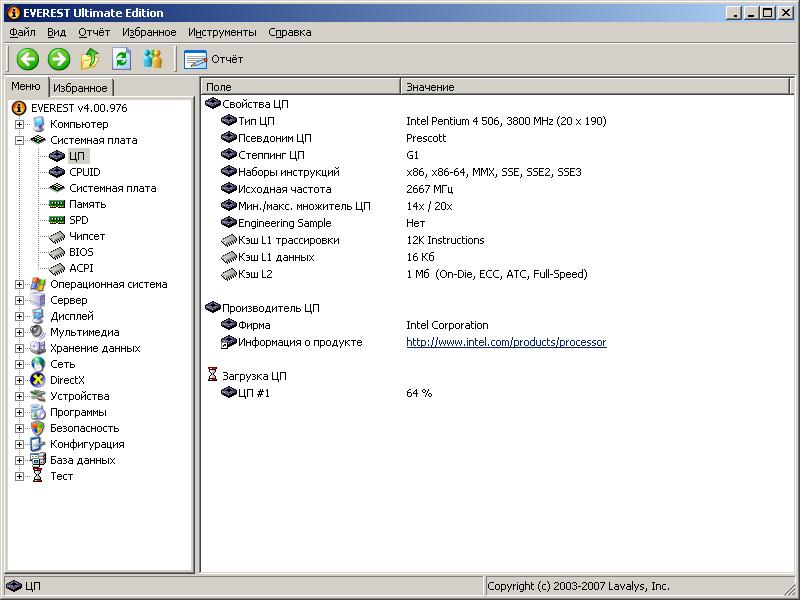The height and width of the screenshot is (600, 800).
Task: Collapse the Системная плата tree node
Action: click(x=19, y=140)
